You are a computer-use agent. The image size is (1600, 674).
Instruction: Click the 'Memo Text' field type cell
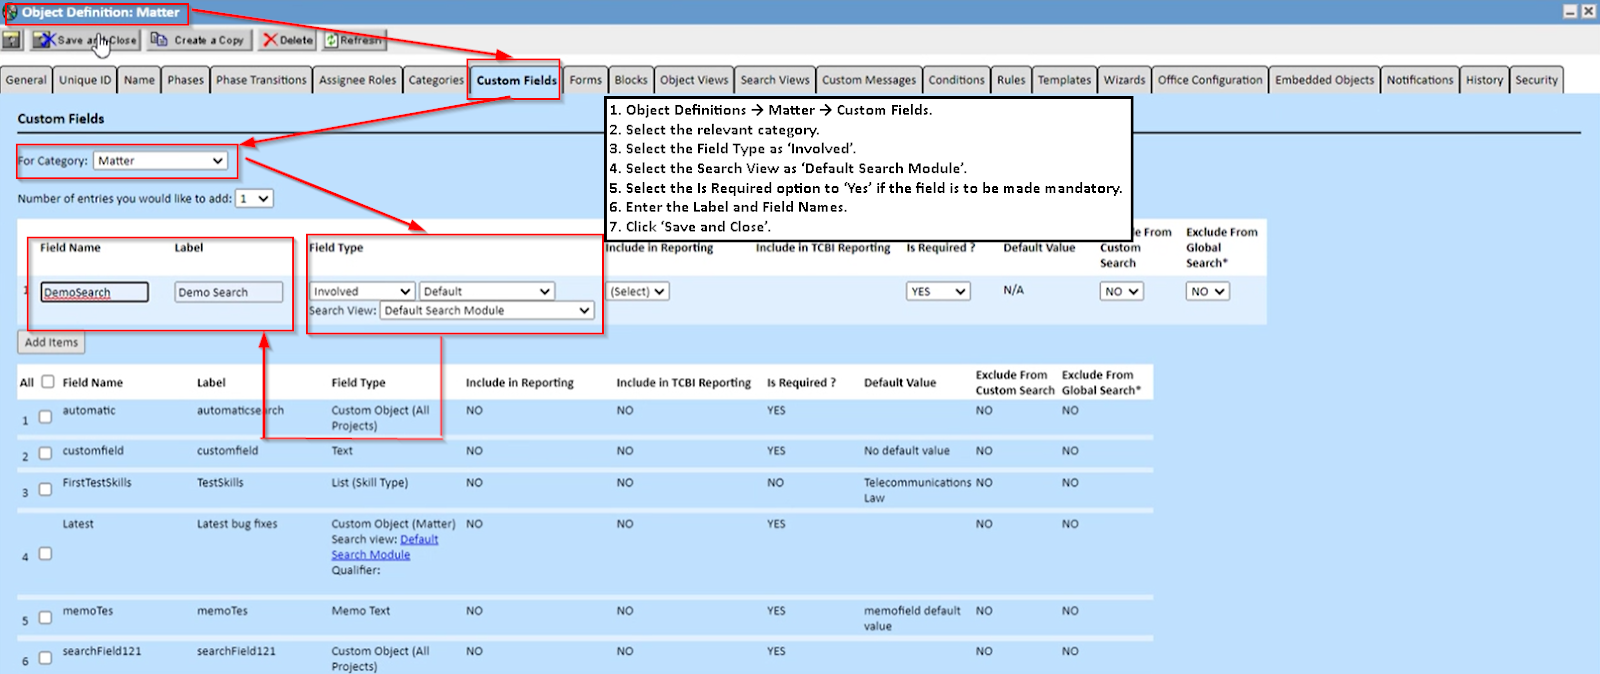361,610
